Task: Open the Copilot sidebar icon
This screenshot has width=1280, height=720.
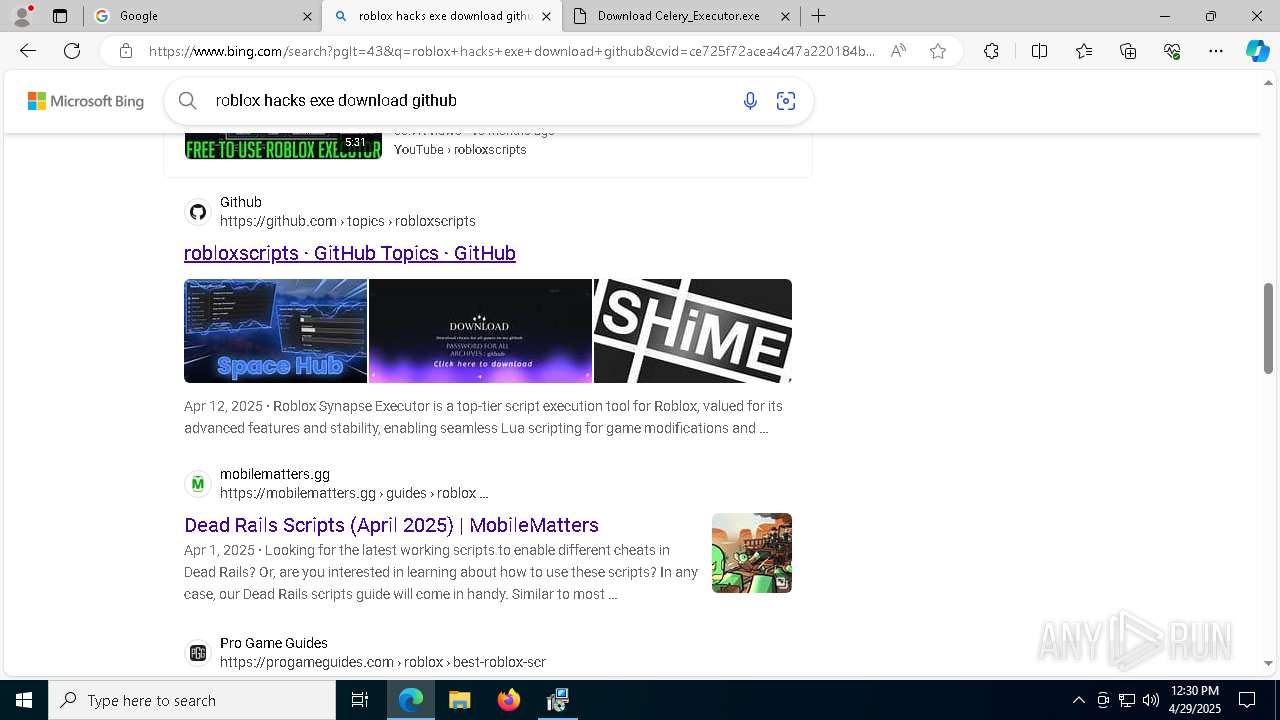Action: (1257, 51)
